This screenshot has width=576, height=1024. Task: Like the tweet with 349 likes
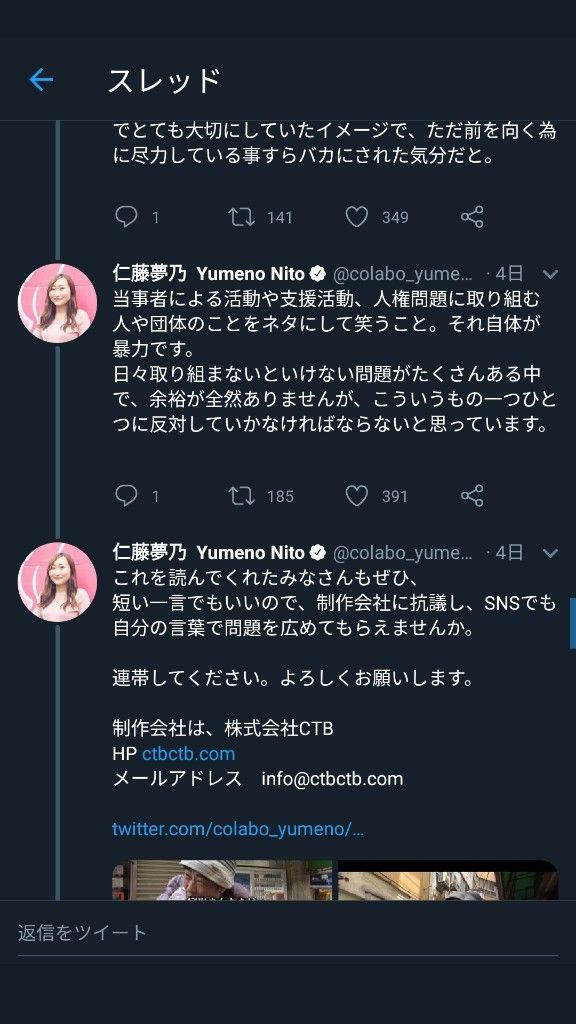(357, 217)
